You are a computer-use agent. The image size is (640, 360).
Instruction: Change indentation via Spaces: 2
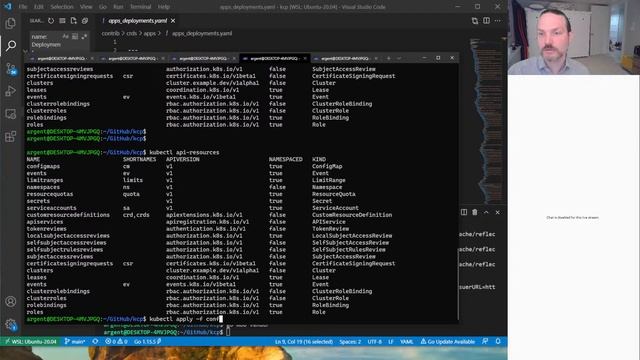350,342
